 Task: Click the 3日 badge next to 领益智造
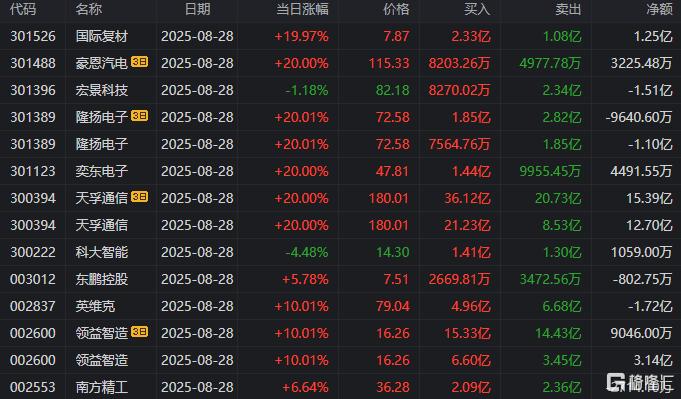139,332
